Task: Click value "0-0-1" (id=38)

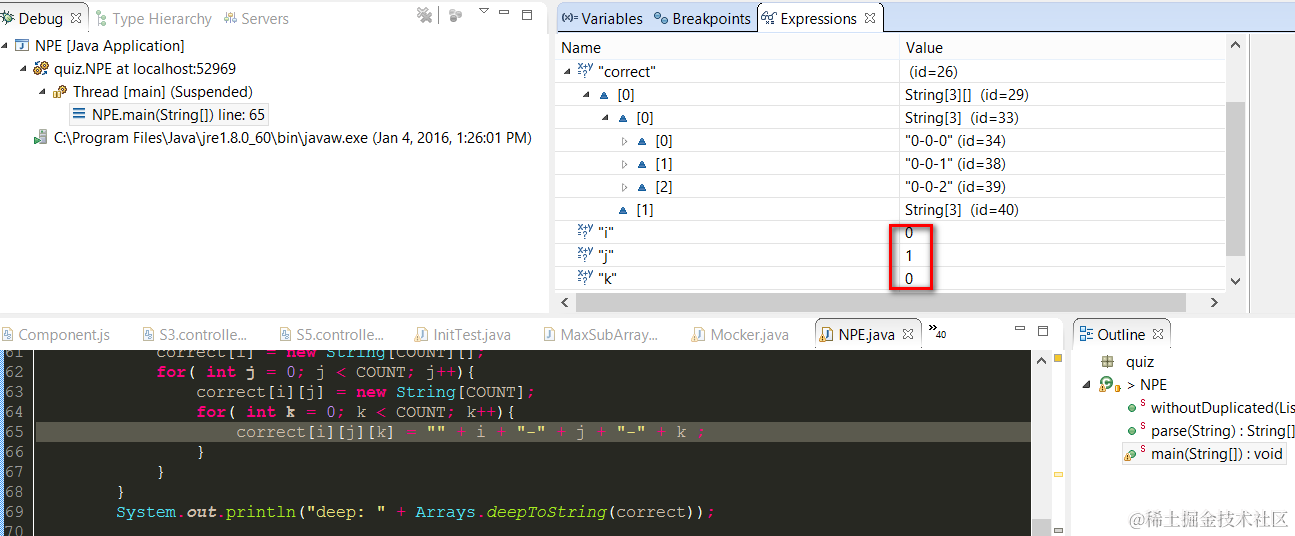Action: pos(955,164)
